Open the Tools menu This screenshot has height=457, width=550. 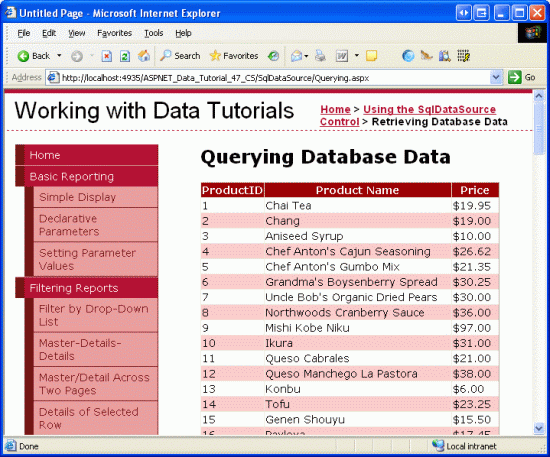(154, 33)
